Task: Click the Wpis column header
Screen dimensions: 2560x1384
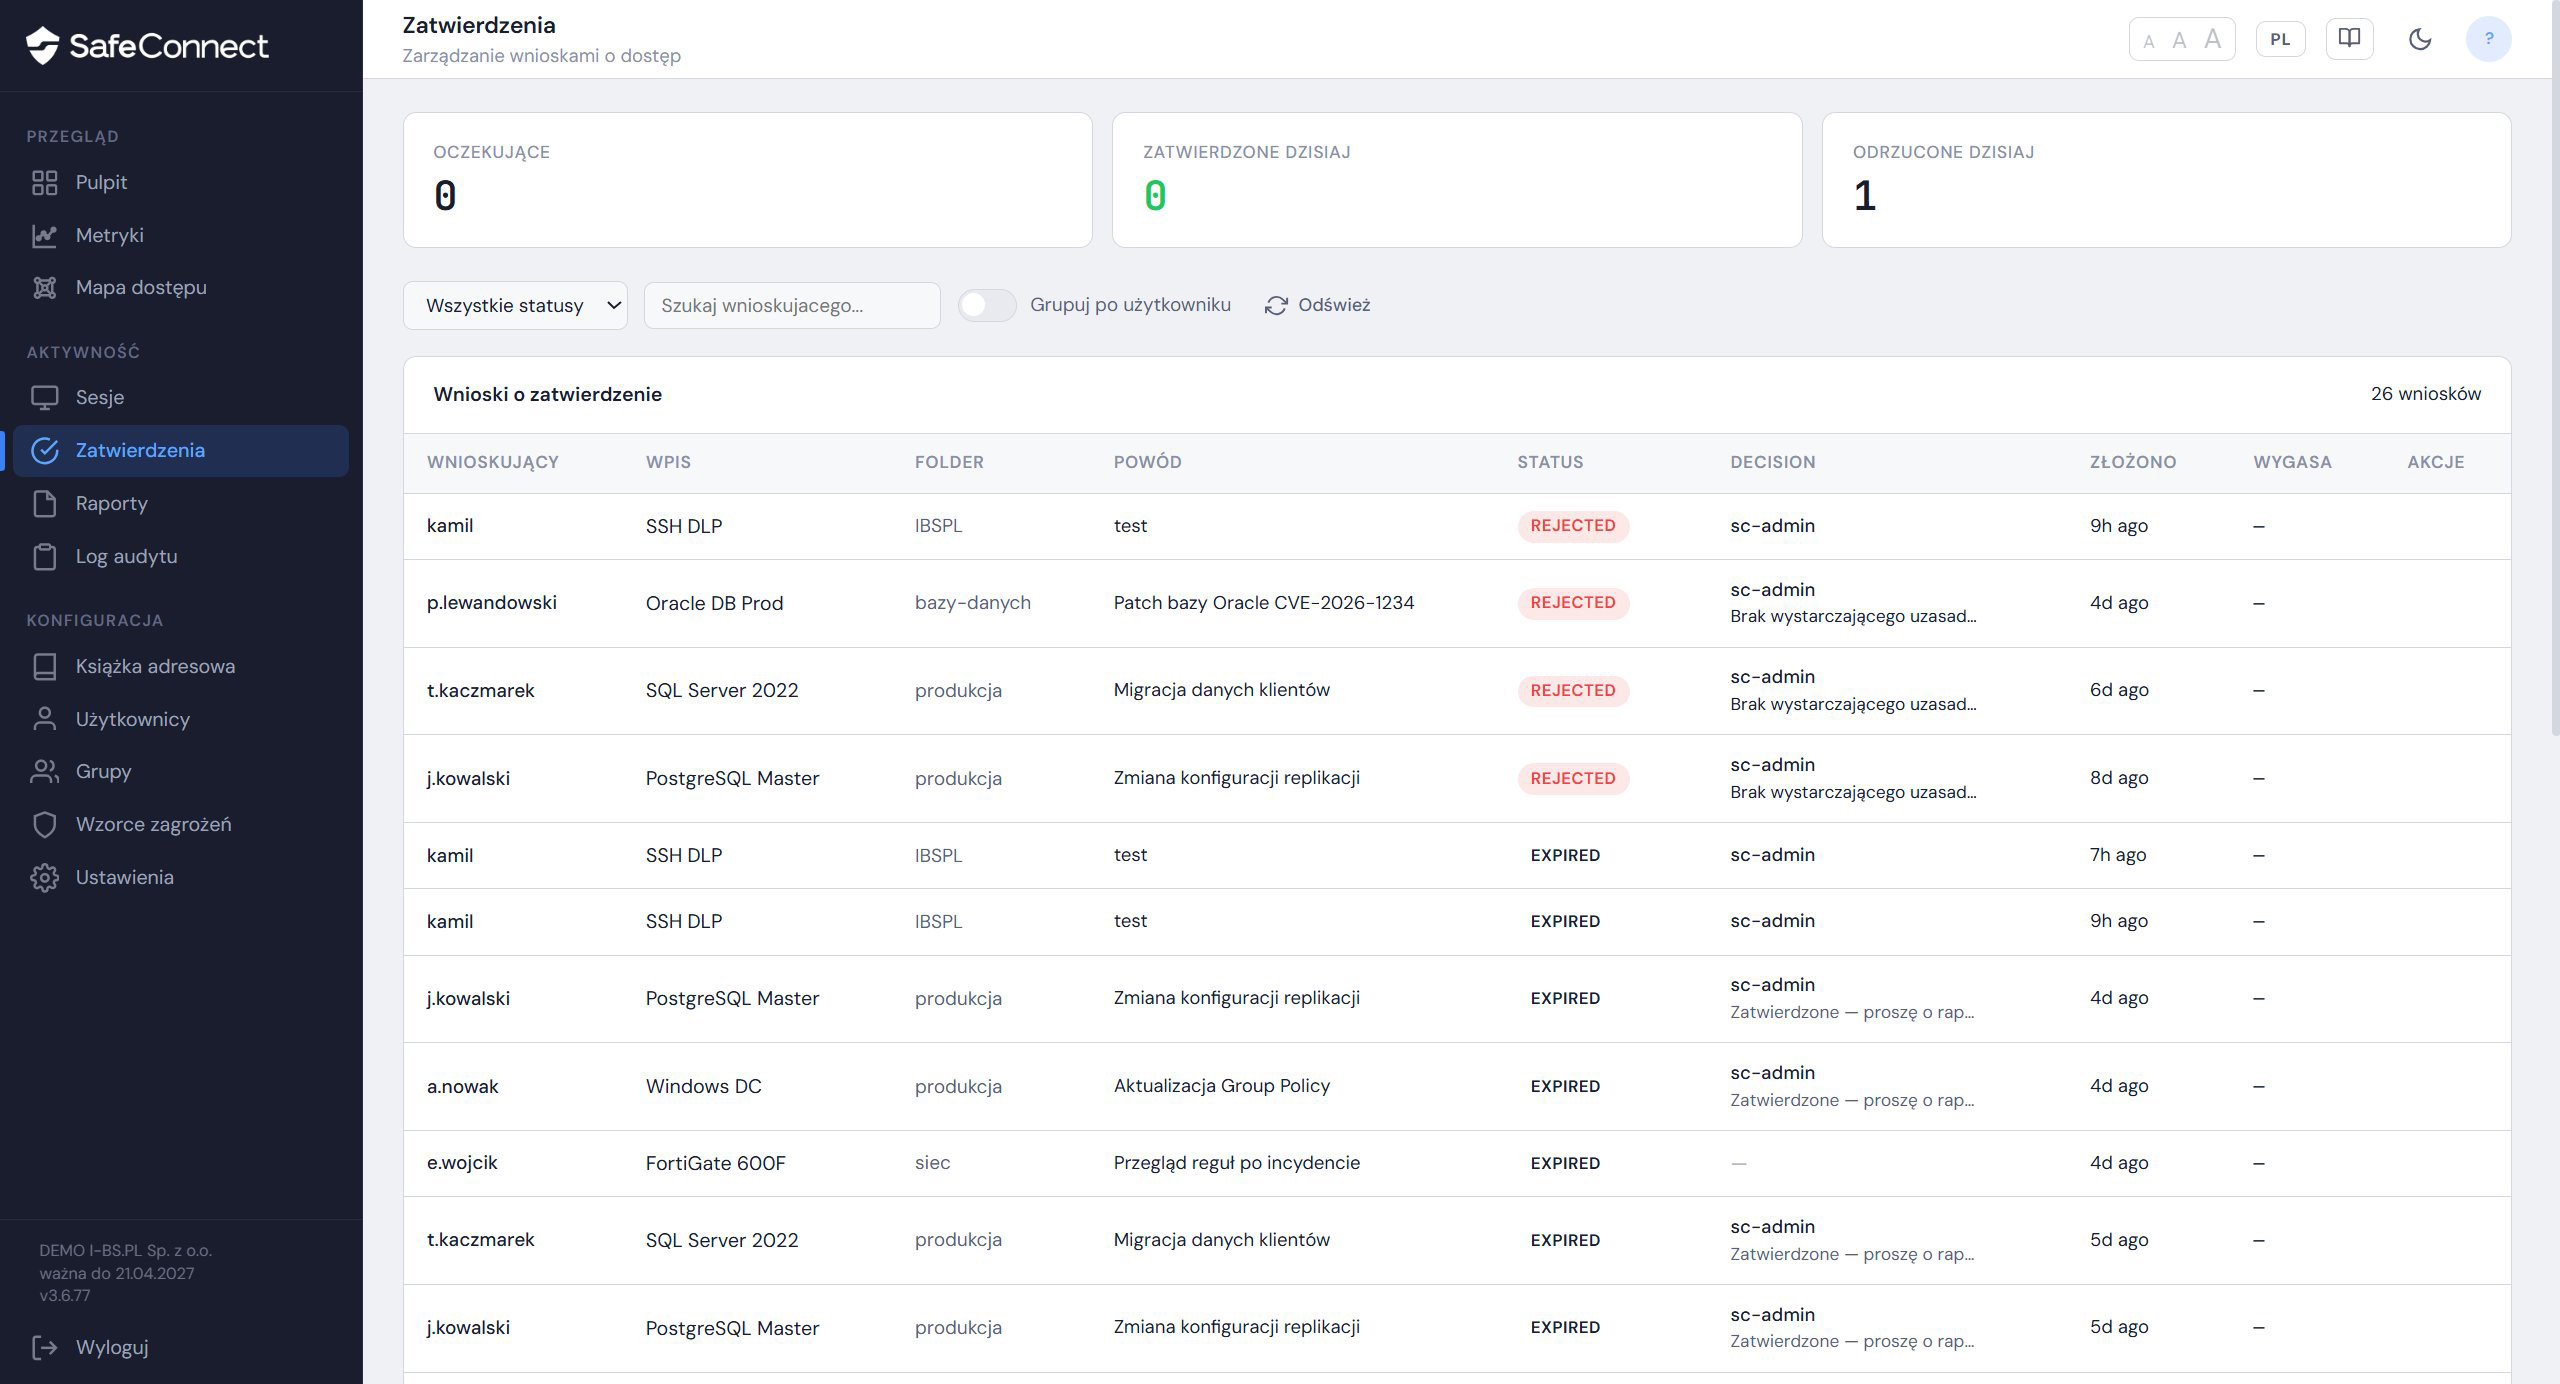Action: (669, 462)
